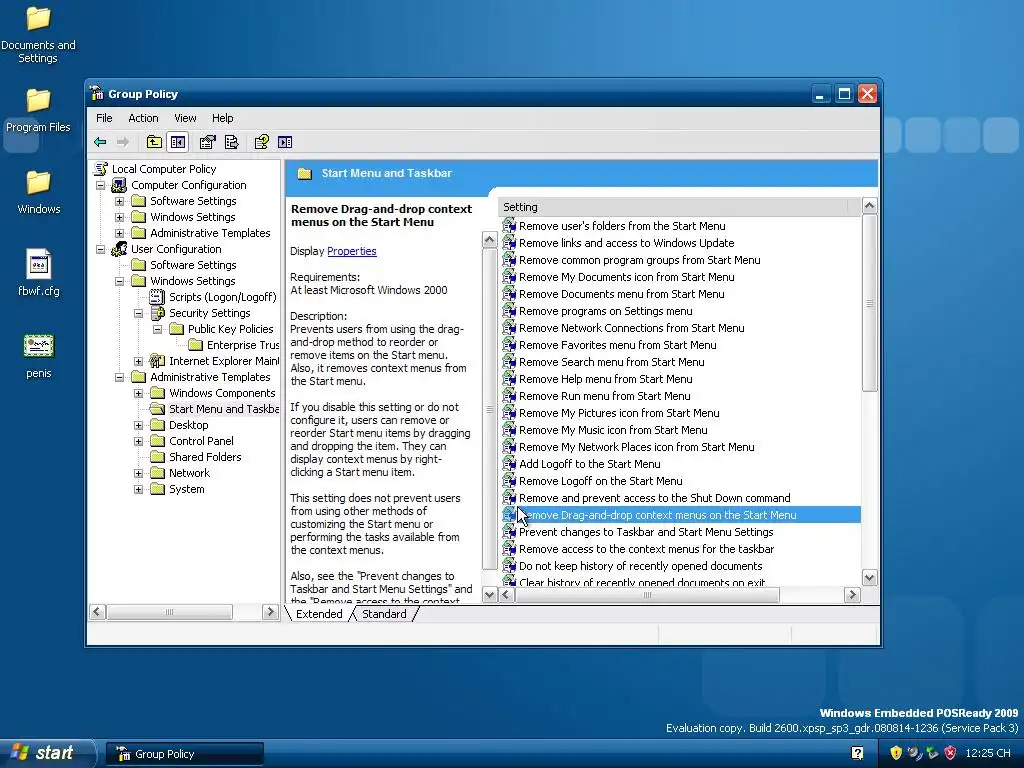Click the taskbar clock showing 12:25
1024x768 pixels.
[987, 753]
